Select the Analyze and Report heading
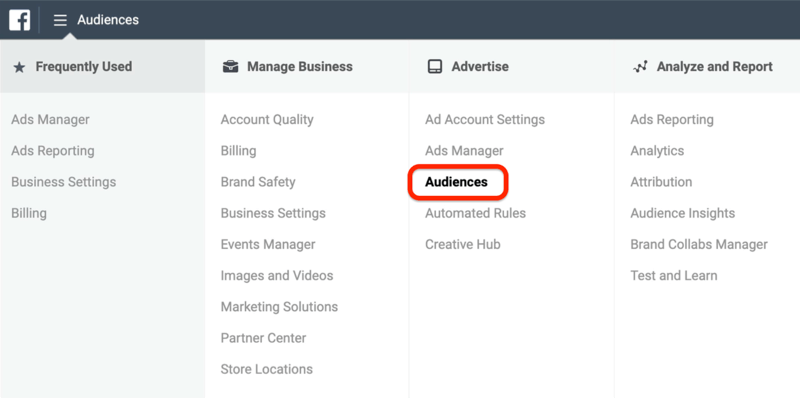This screenshot has width=800, height=398. (x=715, y=67)
